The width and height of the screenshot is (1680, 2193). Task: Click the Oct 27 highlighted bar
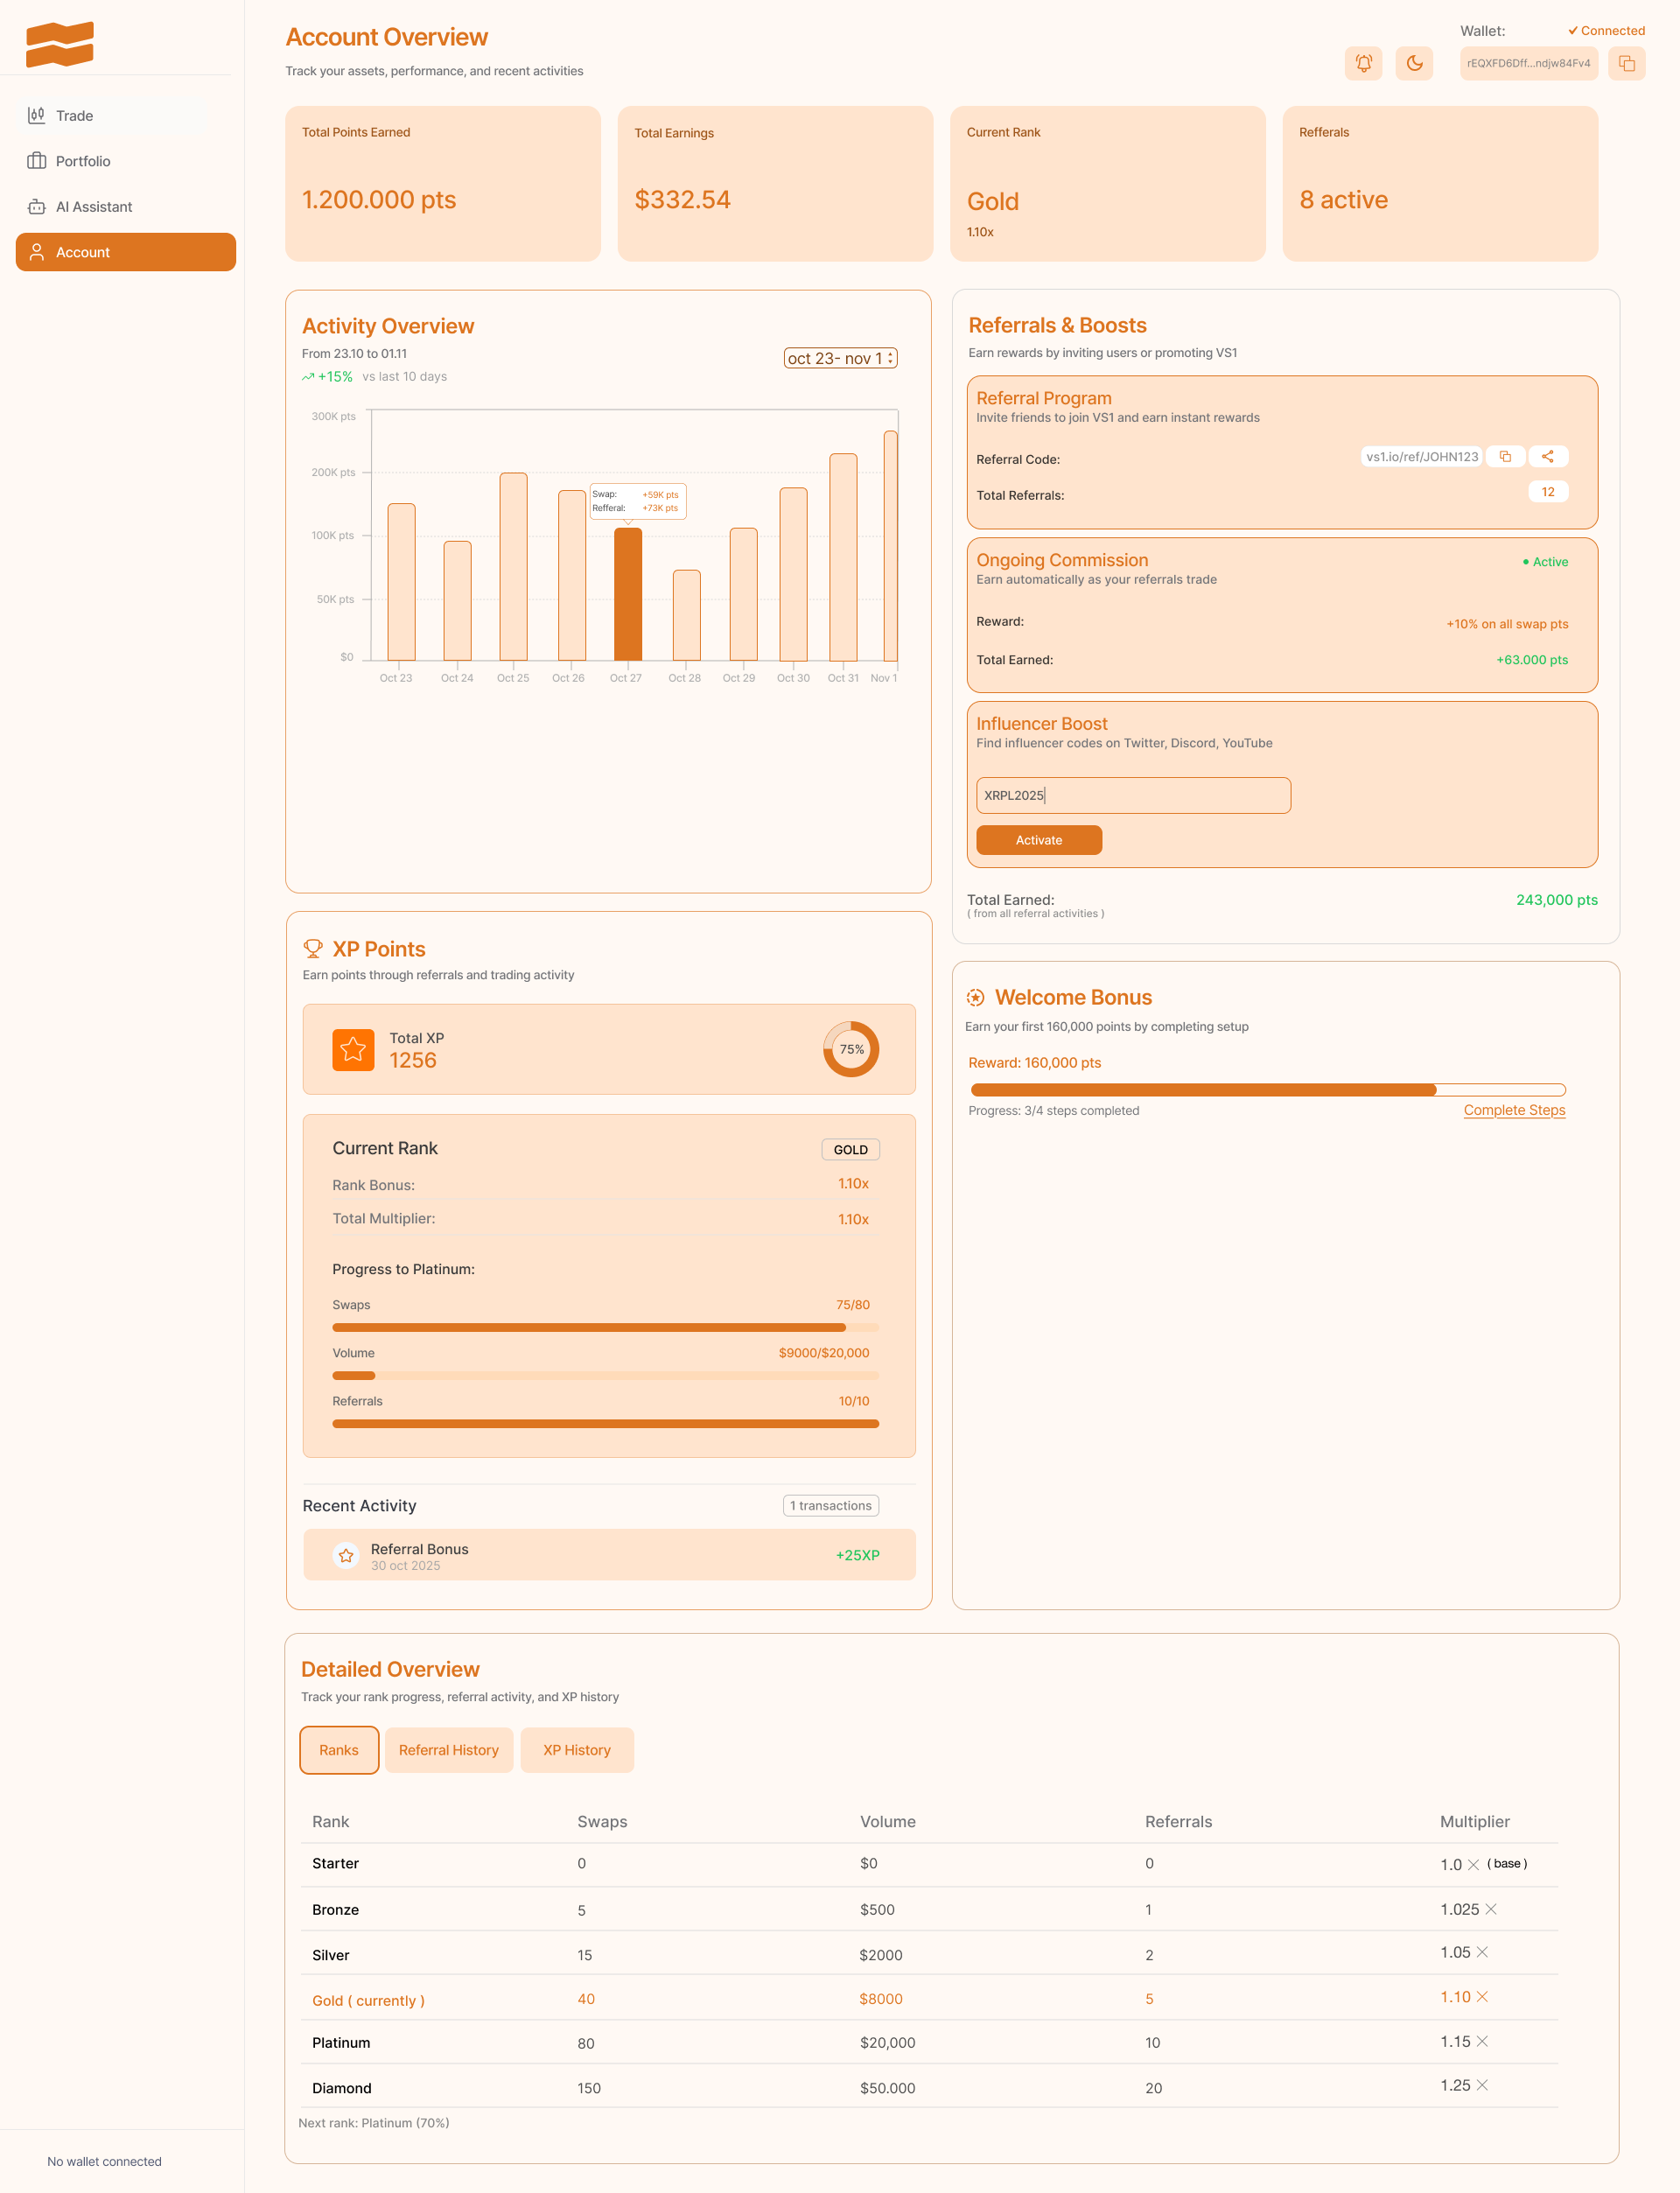click(x=628, y=594)
